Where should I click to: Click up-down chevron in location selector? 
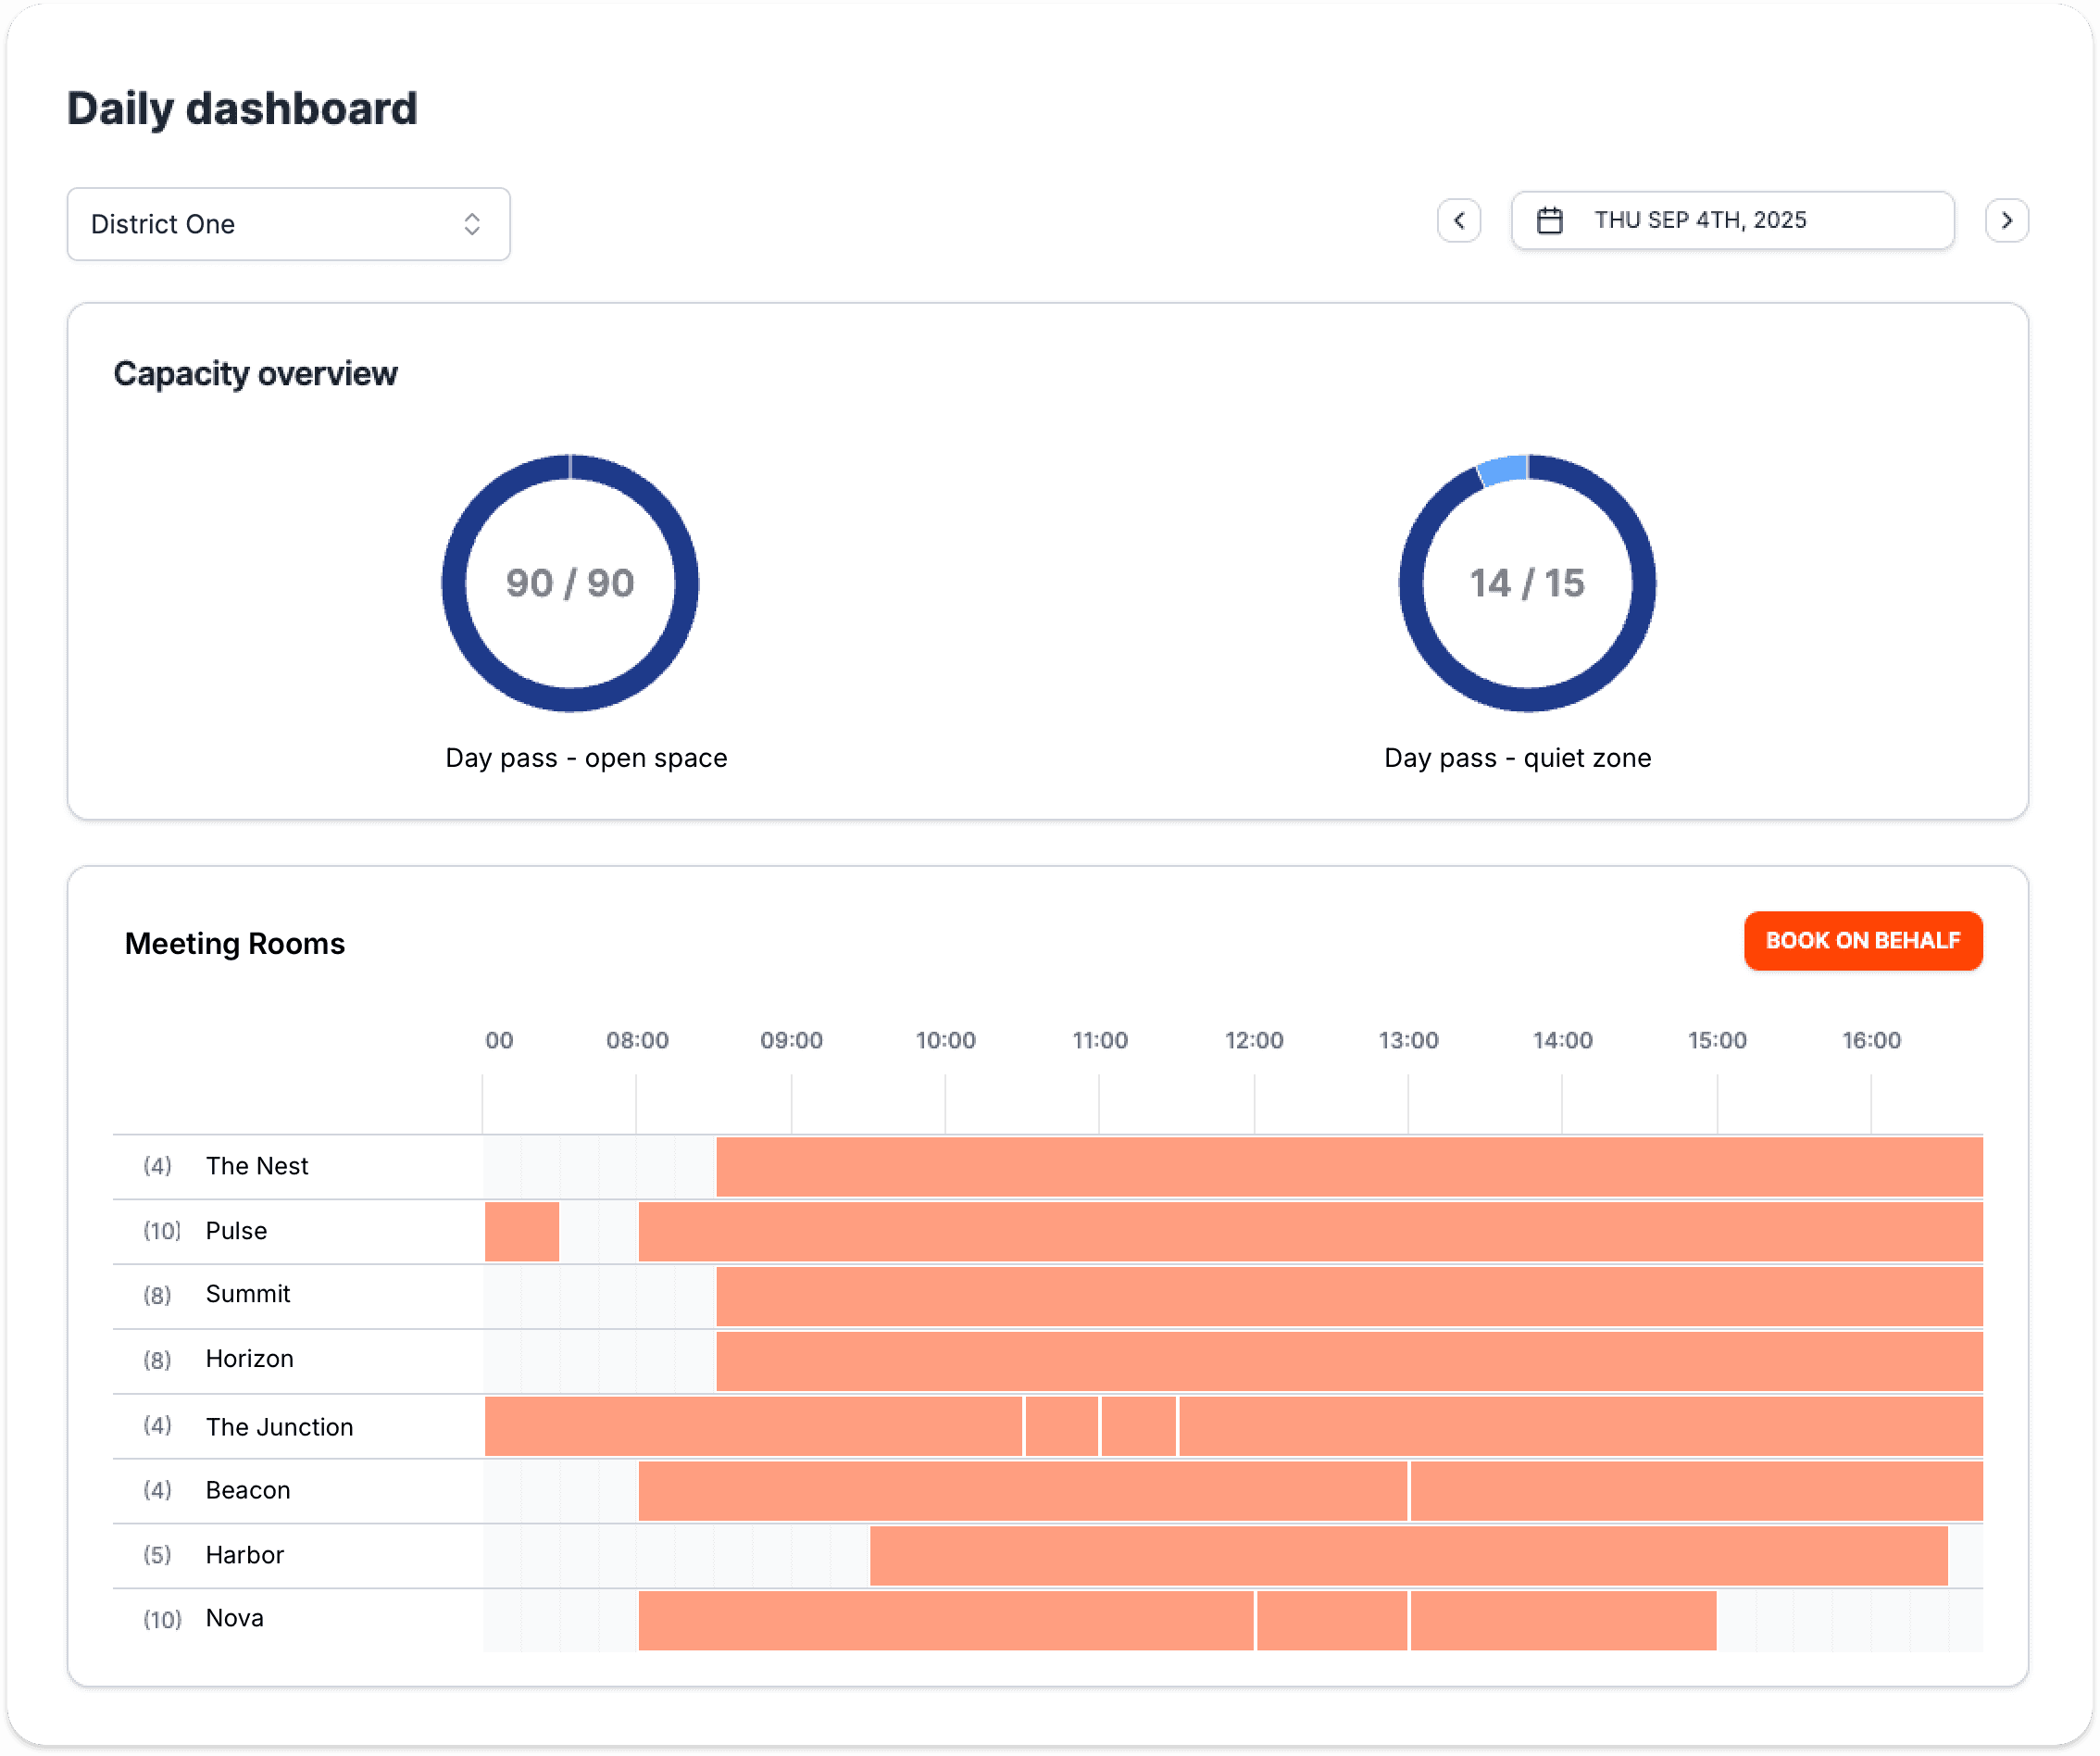click(472, 224)
